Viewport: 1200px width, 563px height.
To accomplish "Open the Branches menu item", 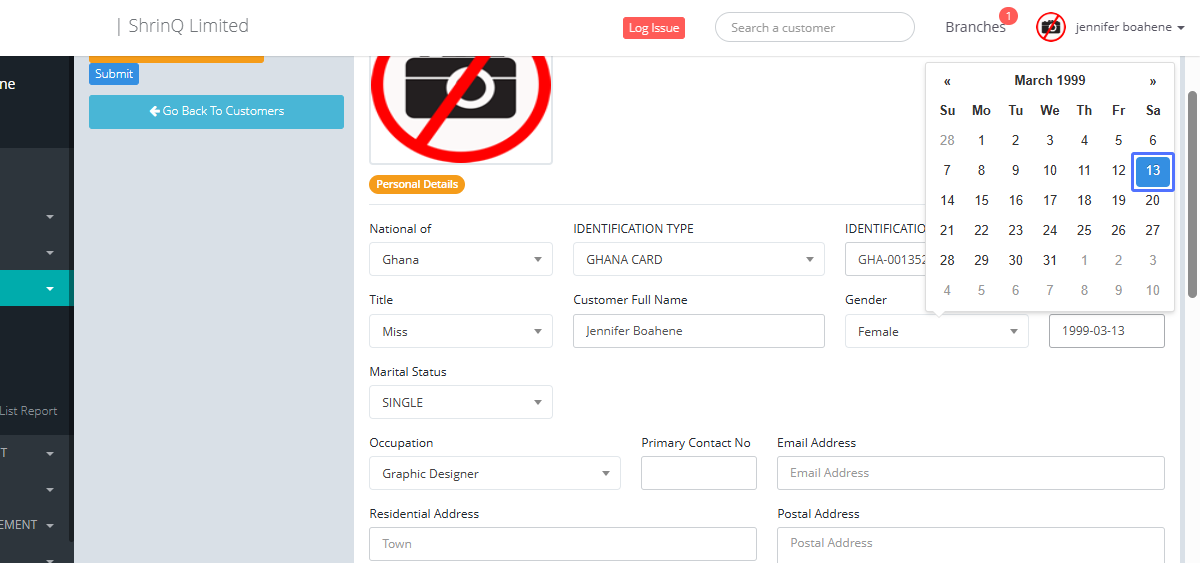I will (975, 27).
